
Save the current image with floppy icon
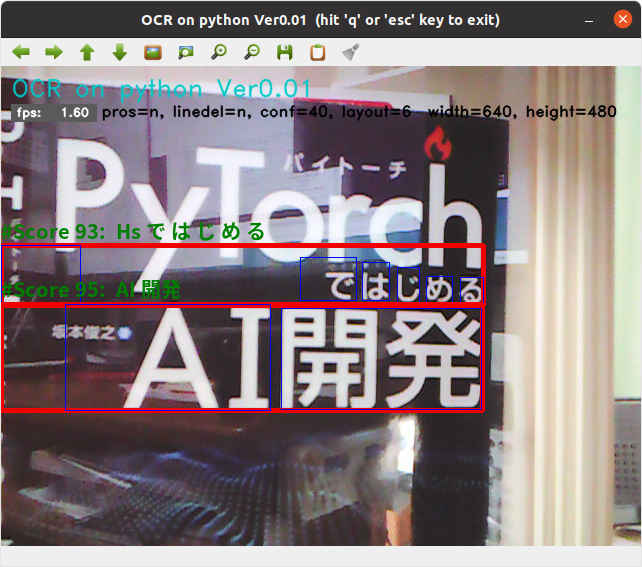pyautogui.click(x=285, y=52)
